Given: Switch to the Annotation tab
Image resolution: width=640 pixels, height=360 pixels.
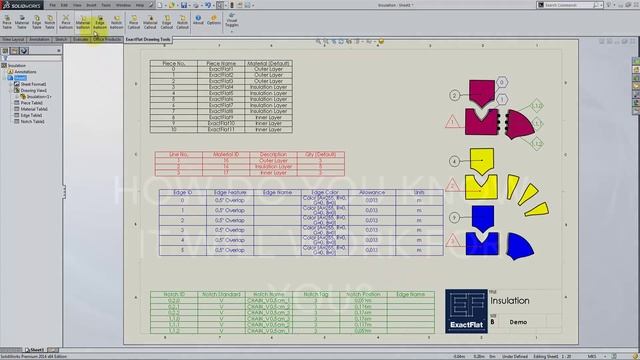Looking at the screenshot, I should (x=39, y=39).
